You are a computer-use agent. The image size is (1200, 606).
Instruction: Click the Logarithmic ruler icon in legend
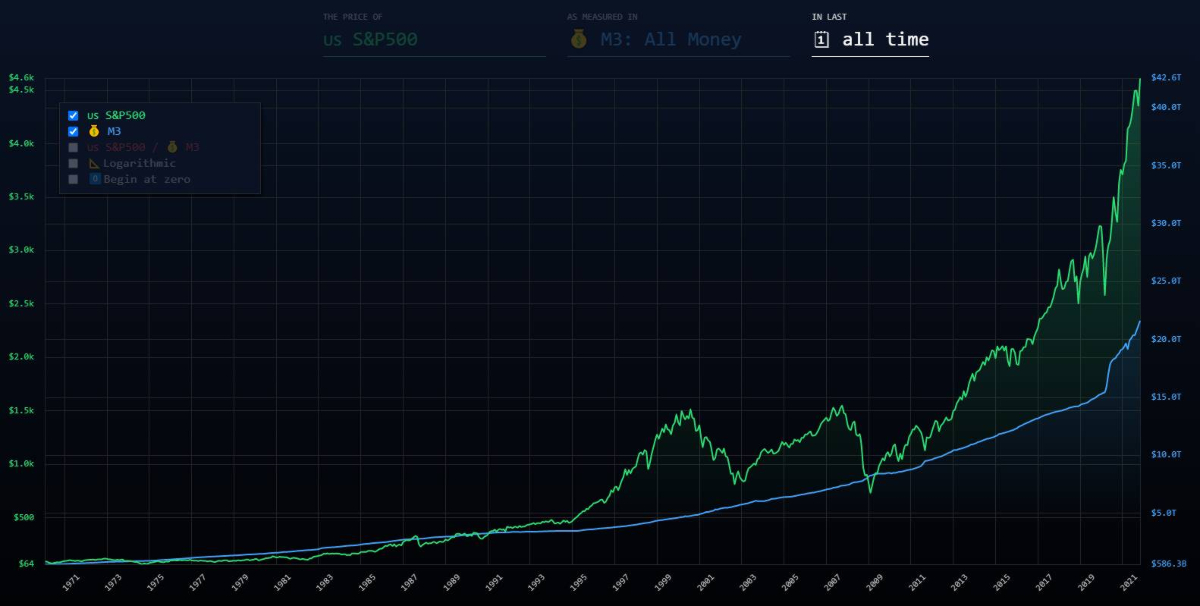94,163
